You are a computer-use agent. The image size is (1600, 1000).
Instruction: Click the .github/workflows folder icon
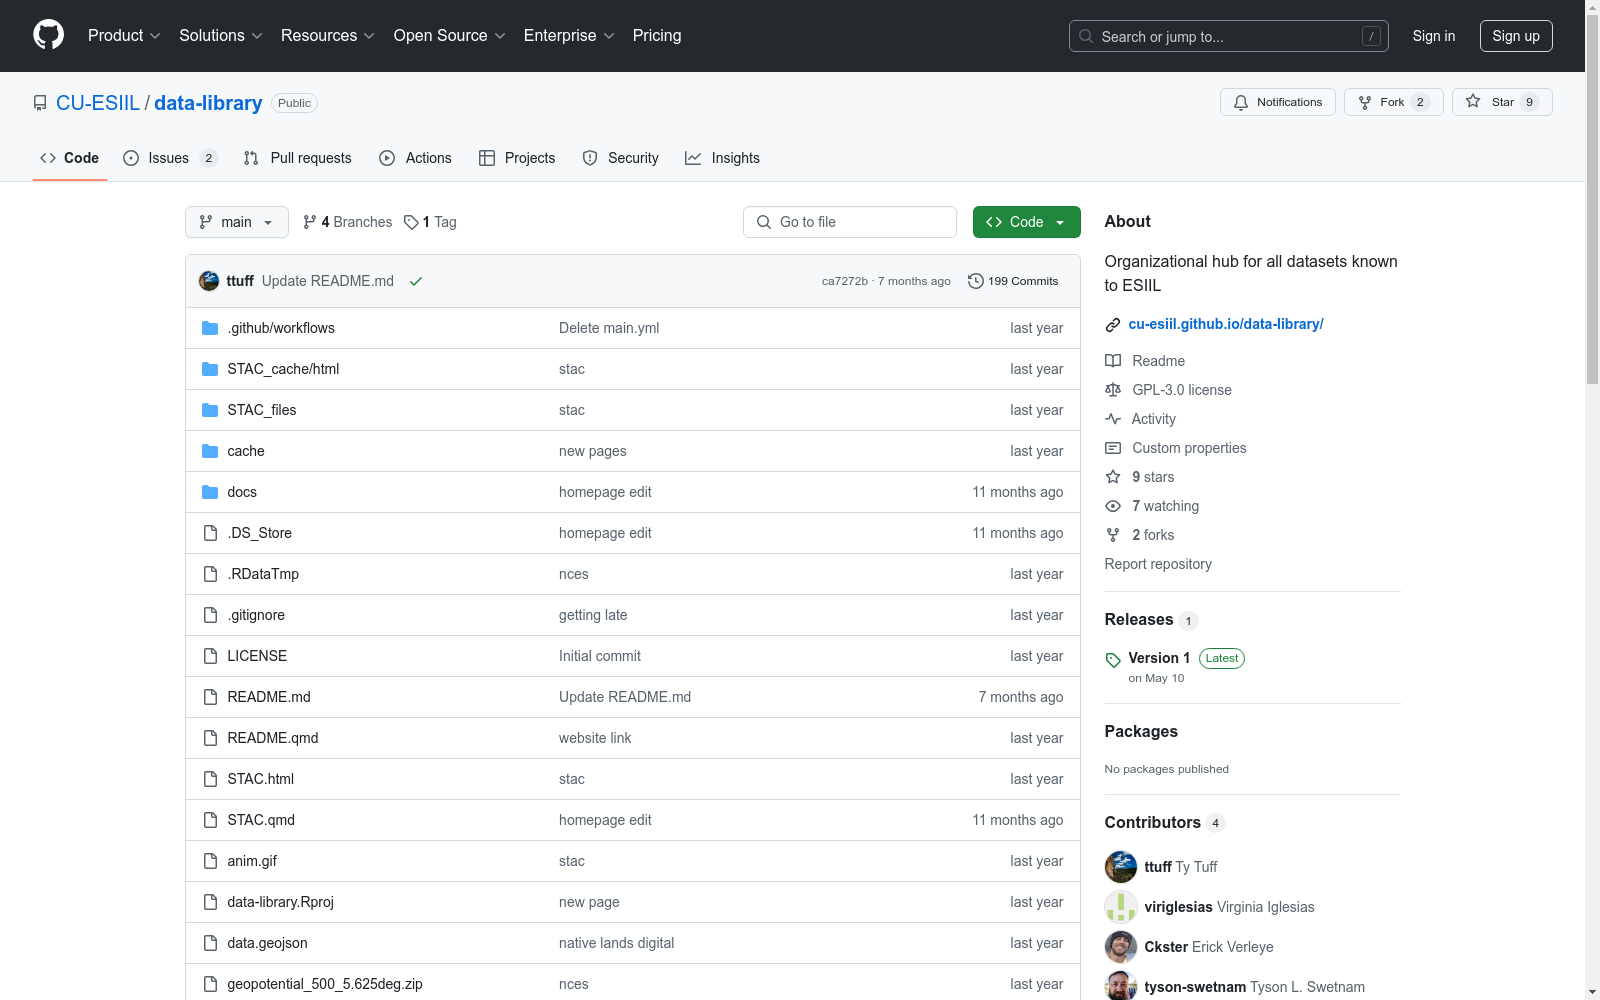(x=210, y=328)
